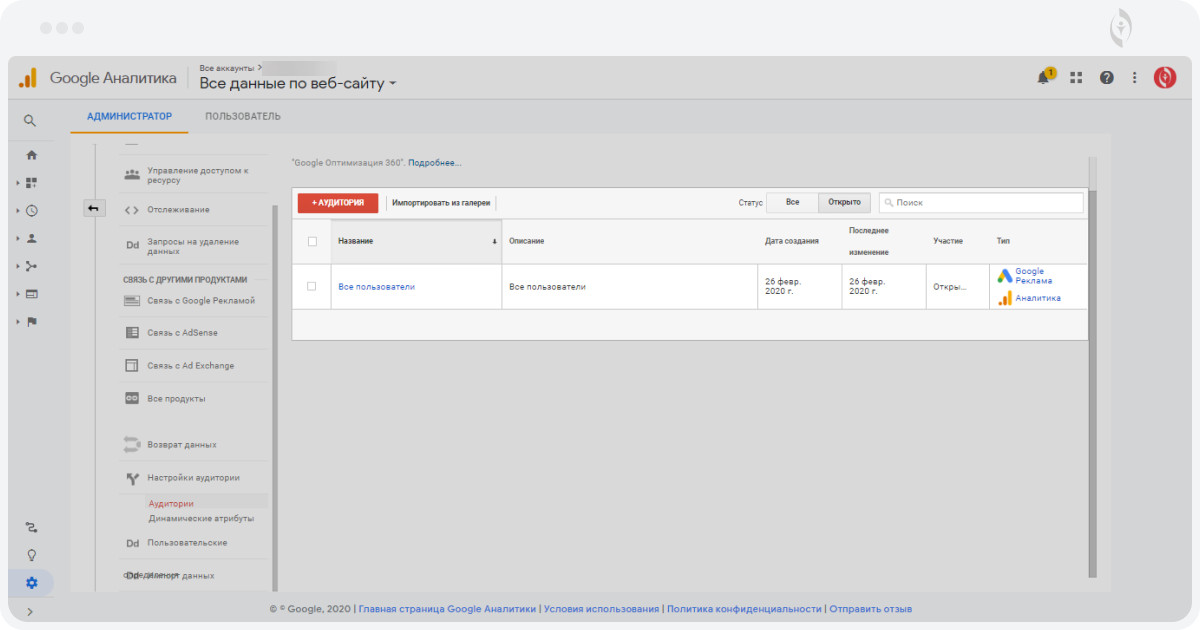Open notifications bell icon

click(x=1045, y=77)
